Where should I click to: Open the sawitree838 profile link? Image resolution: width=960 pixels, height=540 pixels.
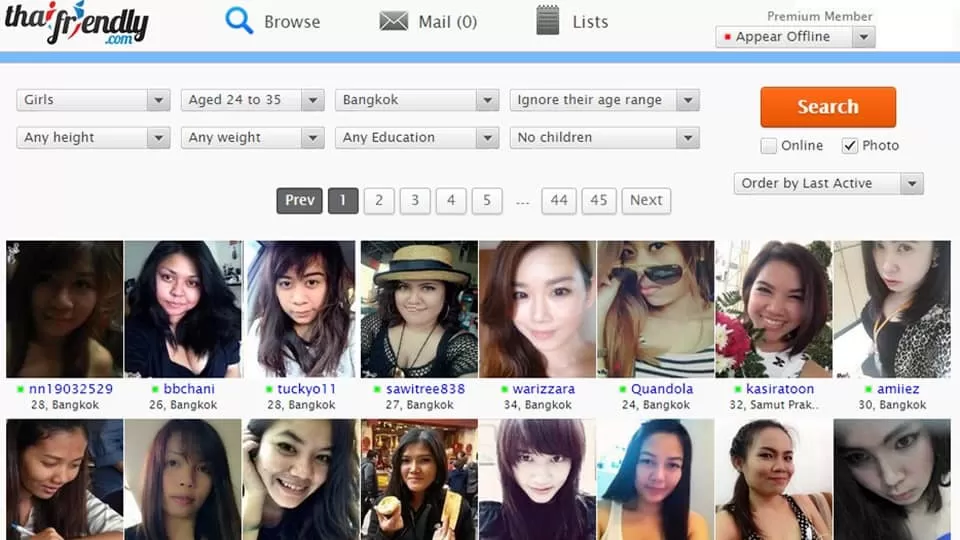[425, 389]
